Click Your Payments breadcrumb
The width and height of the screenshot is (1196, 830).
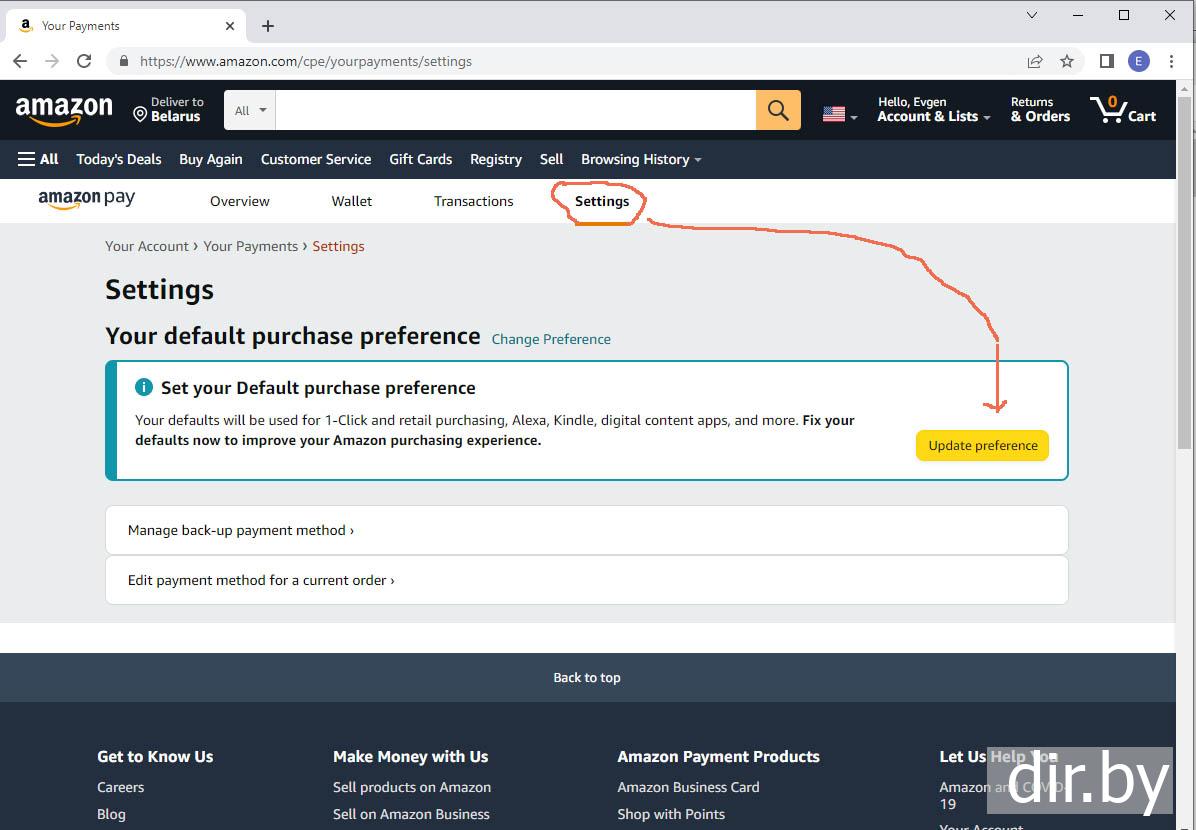tap(250, 246)
